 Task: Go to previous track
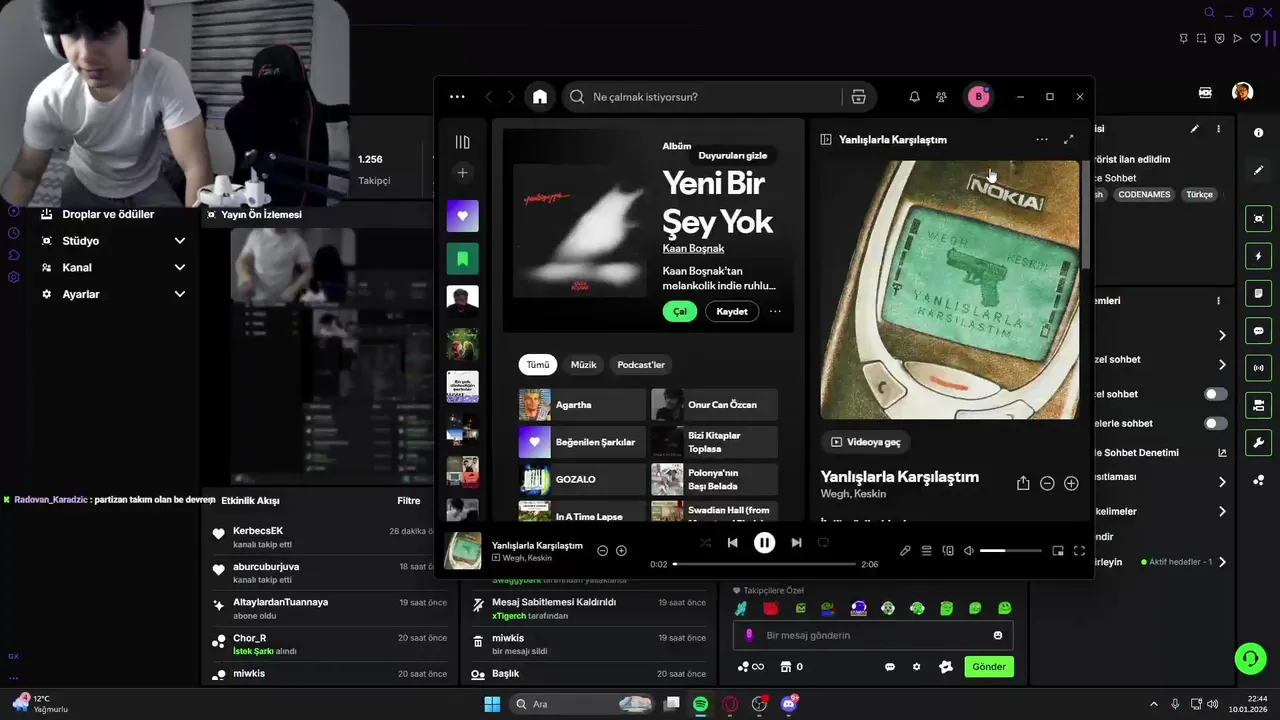[x=732, y=543]
